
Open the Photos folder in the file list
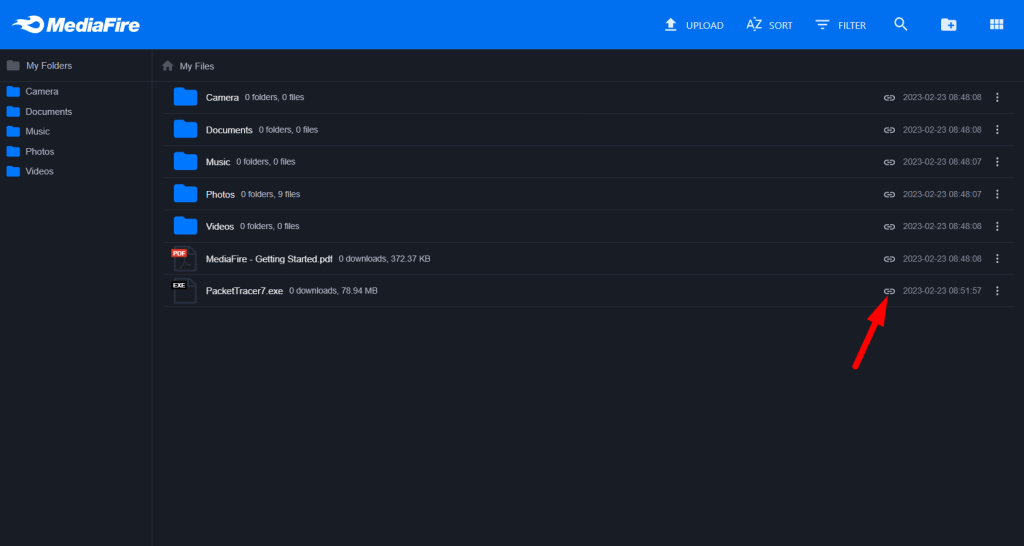[x=220, y=195]
